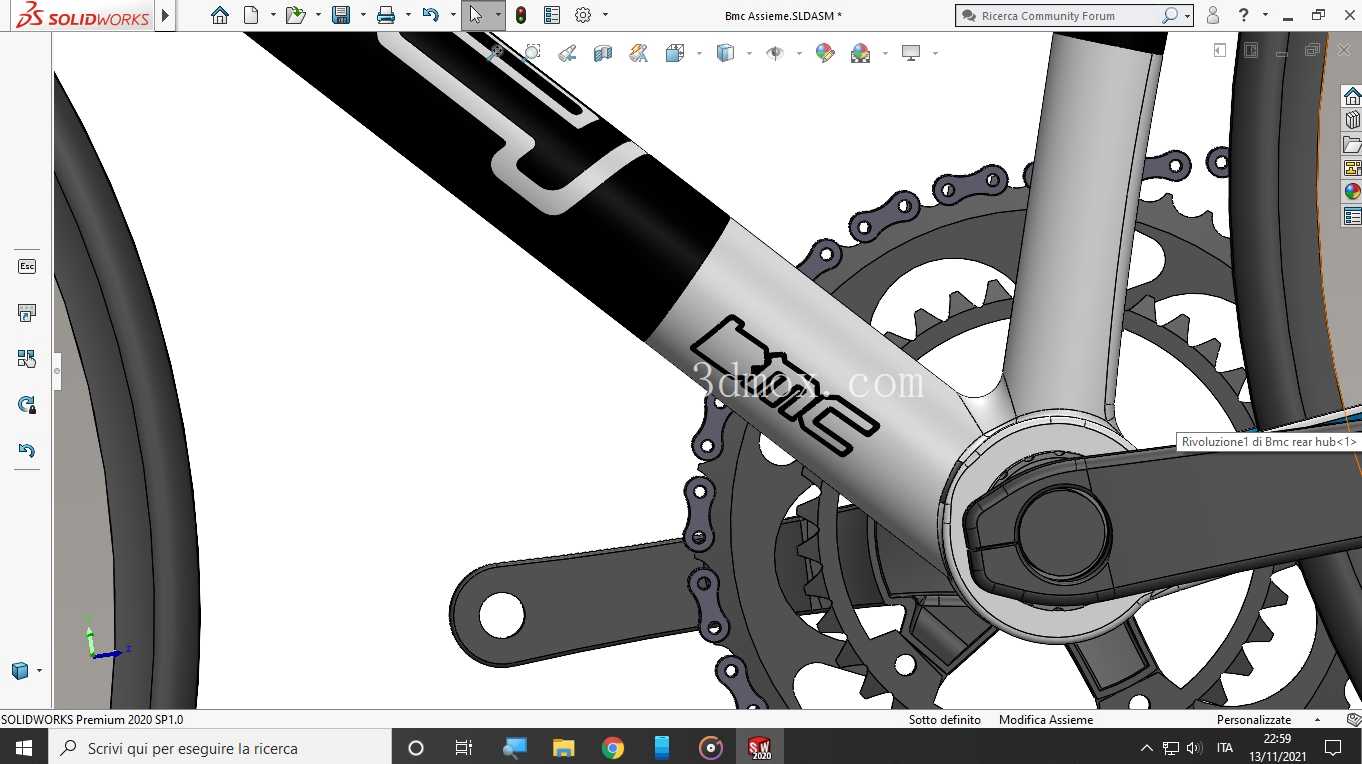
Task: Open File Explorer from the taskbar
Action: click(564, 748)
